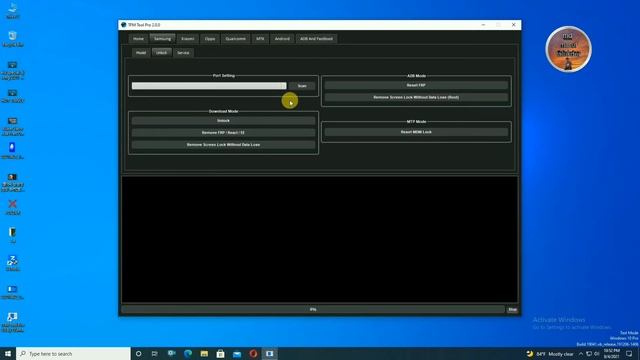Open the volume icon in system tray
This screenshot has height=360, width=640.
(597, 354)
